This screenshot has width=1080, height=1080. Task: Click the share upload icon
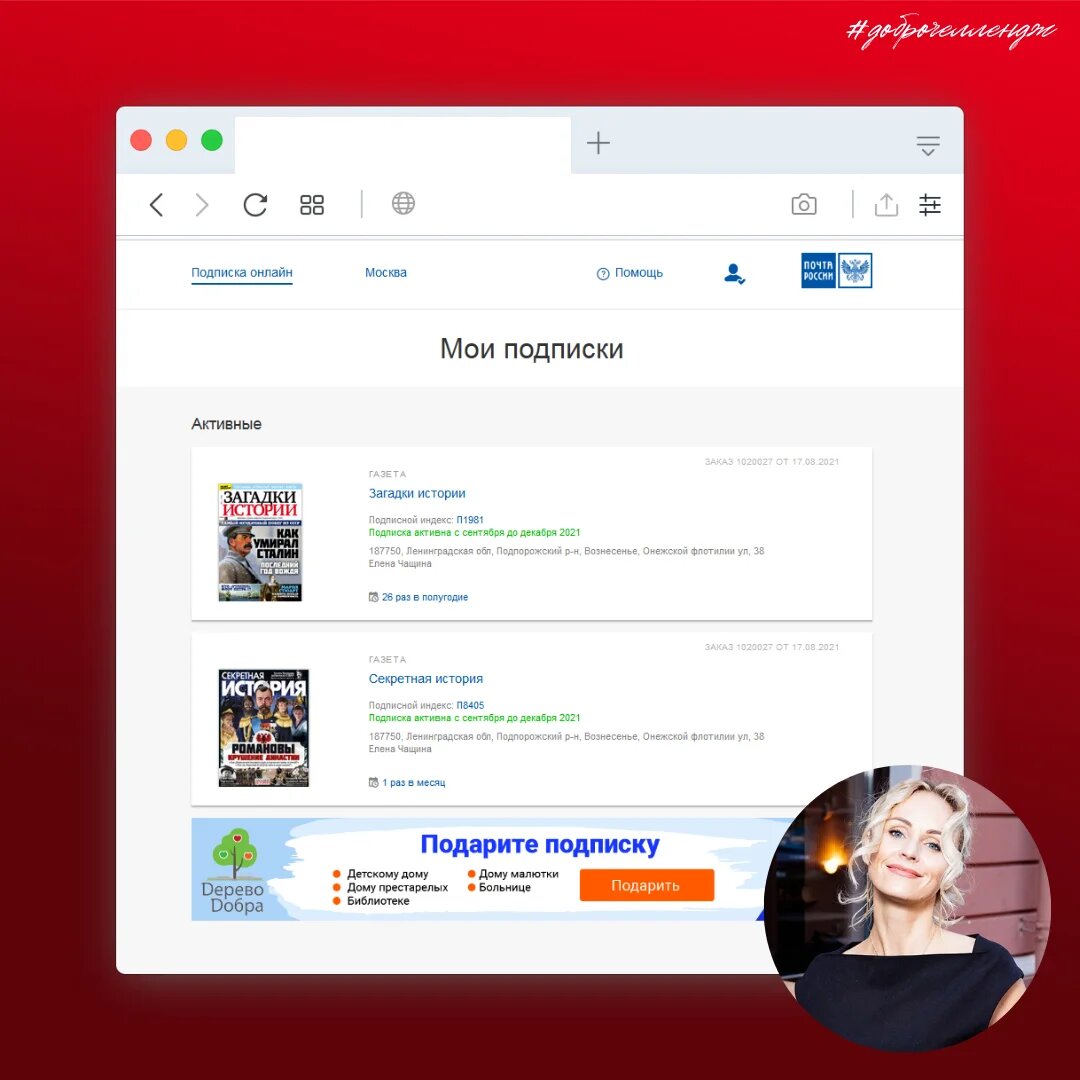pyautogui.click(x=886, y=205)
